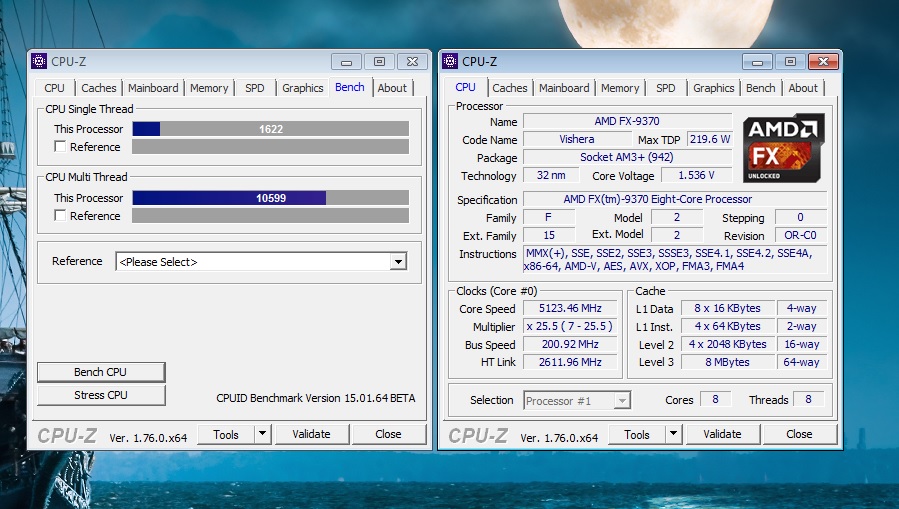The height and width of the screenshot is (509, 899).
Task: Click Close button at bottom of right window
Action: point(799,434)
